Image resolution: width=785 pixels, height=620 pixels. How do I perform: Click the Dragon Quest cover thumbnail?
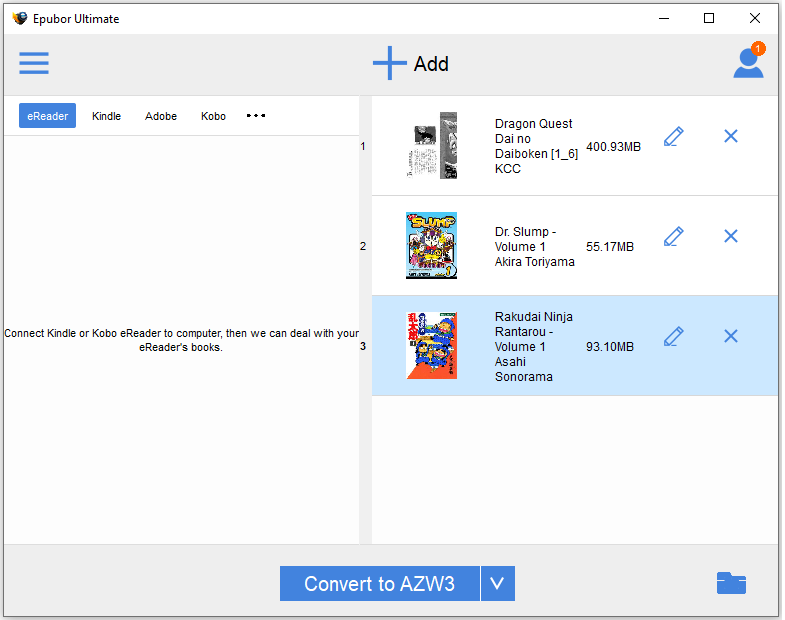432,145
